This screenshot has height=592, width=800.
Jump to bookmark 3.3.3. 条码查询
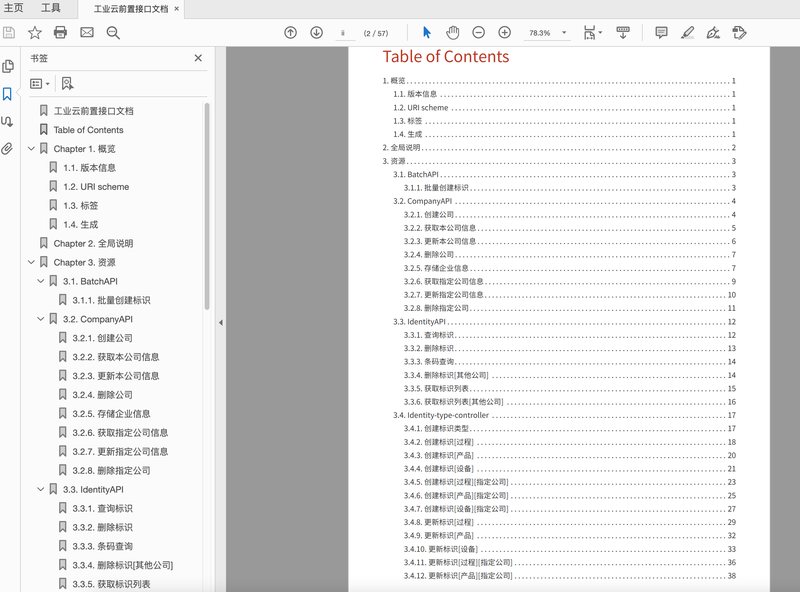coord(103,546)
